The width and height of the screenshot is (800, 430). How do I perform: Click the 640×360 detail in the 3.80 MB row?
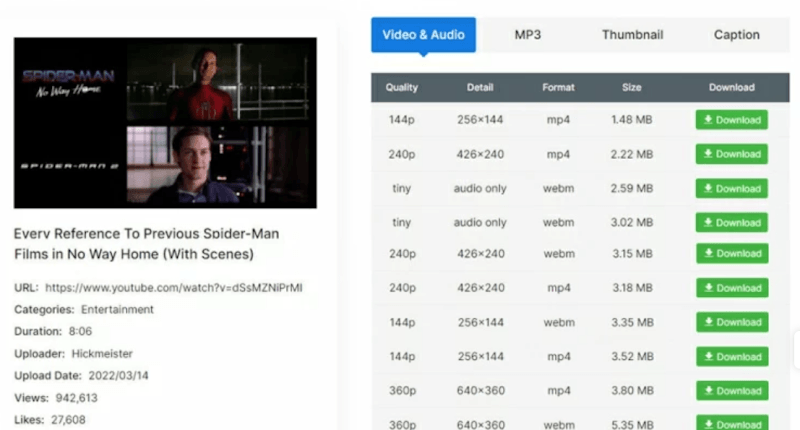click(x=481, y=391)
